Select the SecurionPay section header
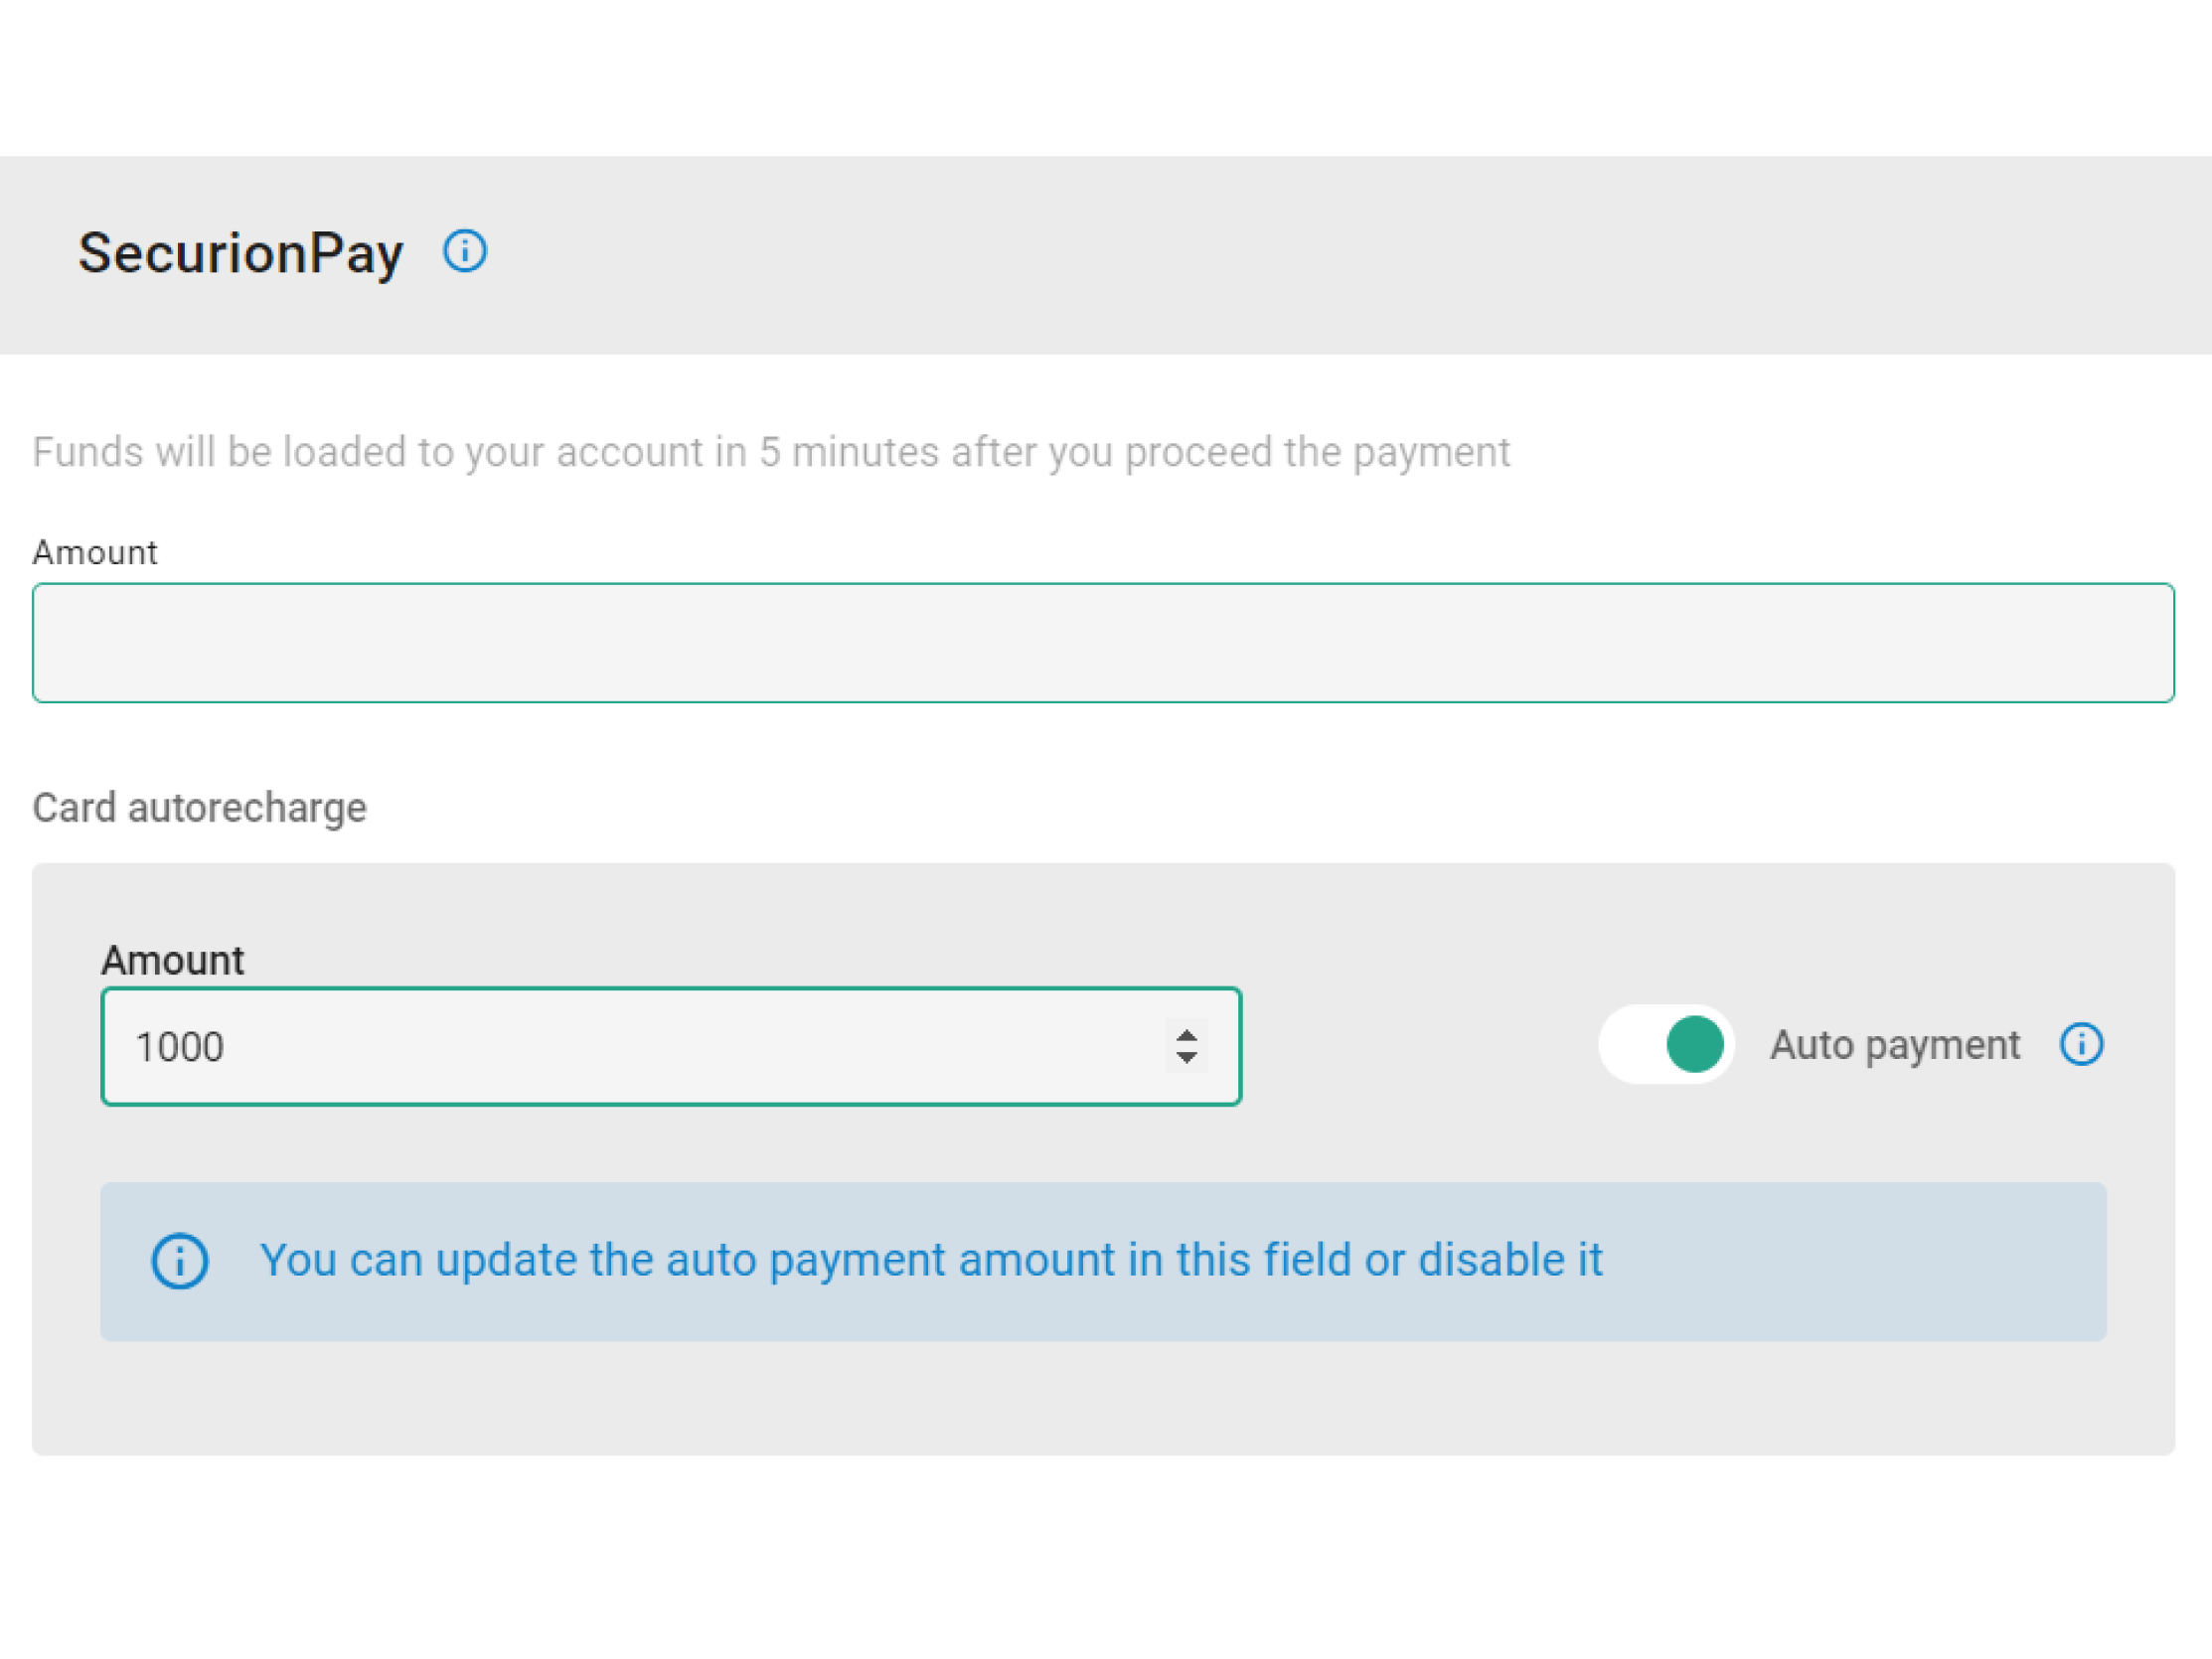The height and width of the screenshot is (1659, 2212). point(240,252)
